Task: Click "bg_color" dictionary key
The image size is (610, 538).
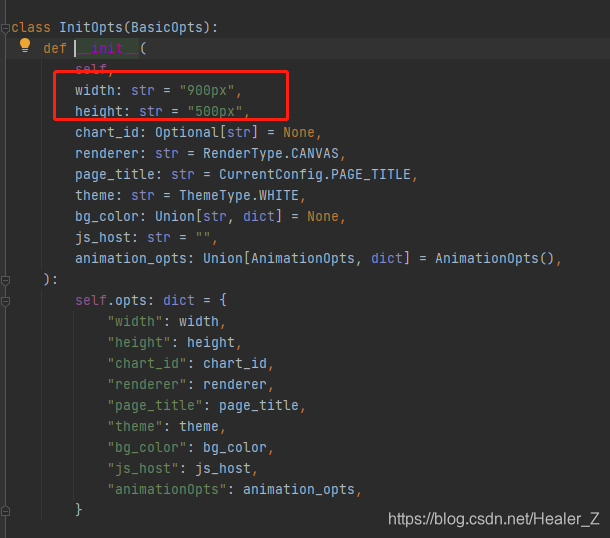Action: (x=147, y=447)
